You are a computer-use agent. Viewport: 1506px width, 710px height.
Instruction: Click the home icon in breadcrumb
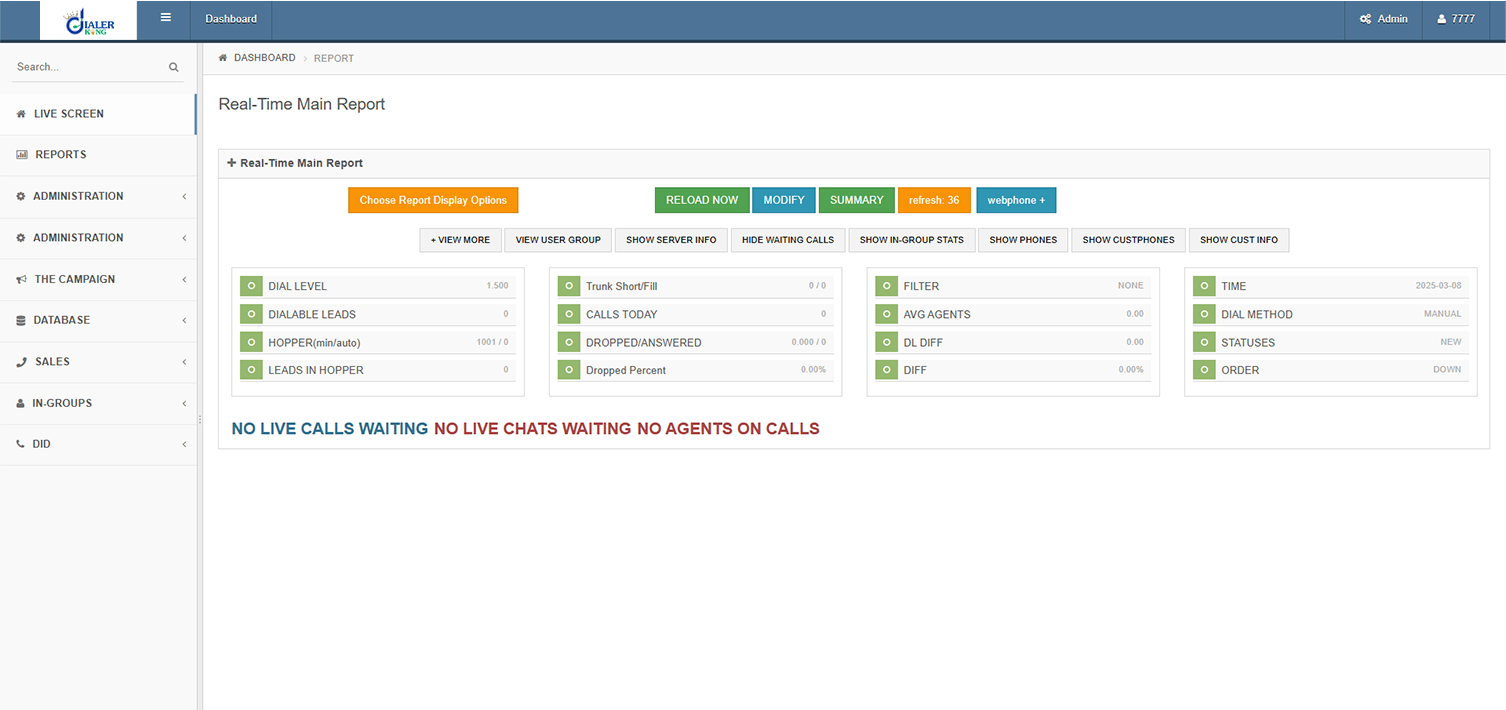tap(223, 58)
